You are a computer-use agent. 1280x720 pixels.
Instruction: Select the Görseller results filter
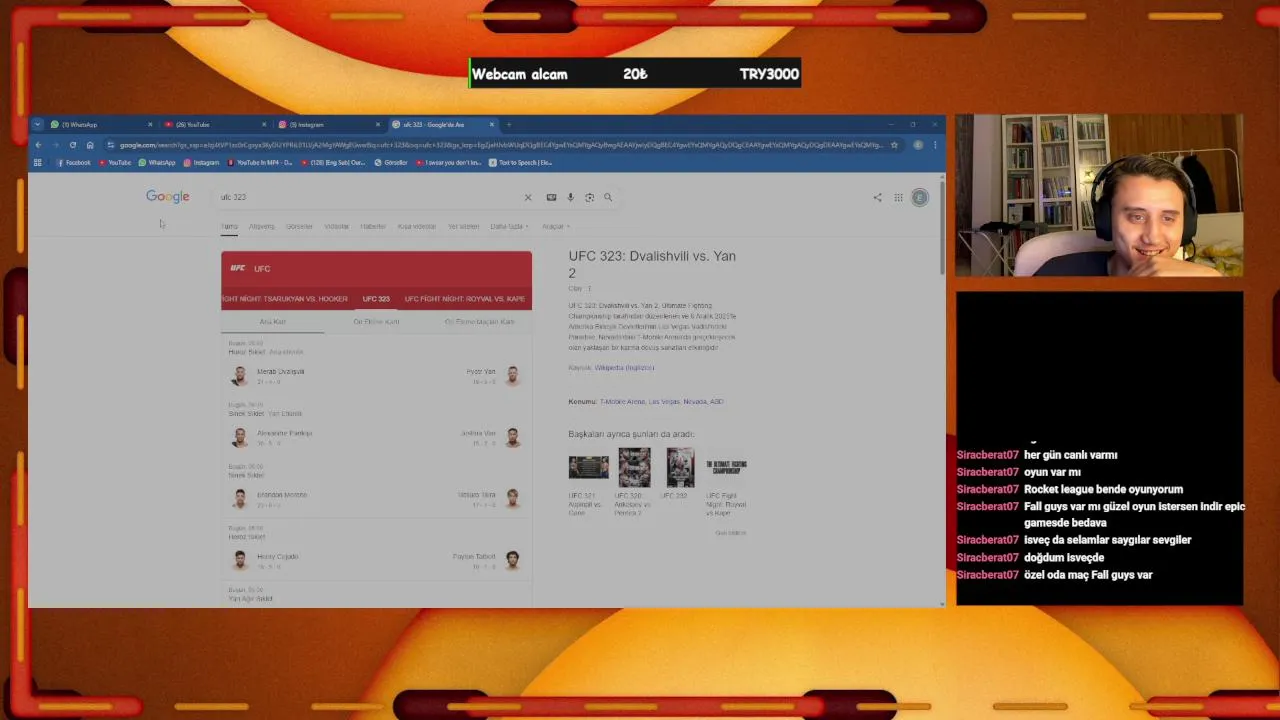pos(299,226)
